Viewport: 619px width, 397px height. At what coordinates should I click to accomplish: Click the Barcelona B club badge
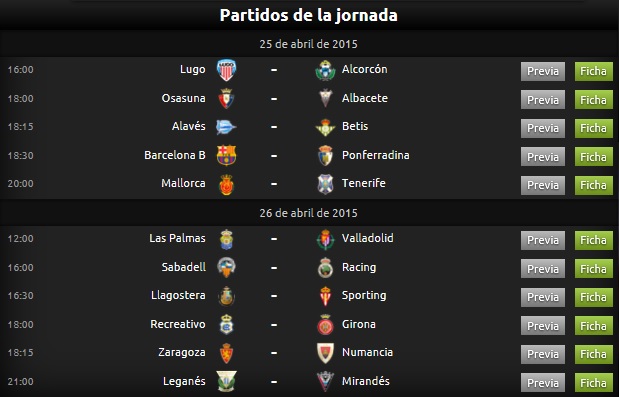pos(227,155)
